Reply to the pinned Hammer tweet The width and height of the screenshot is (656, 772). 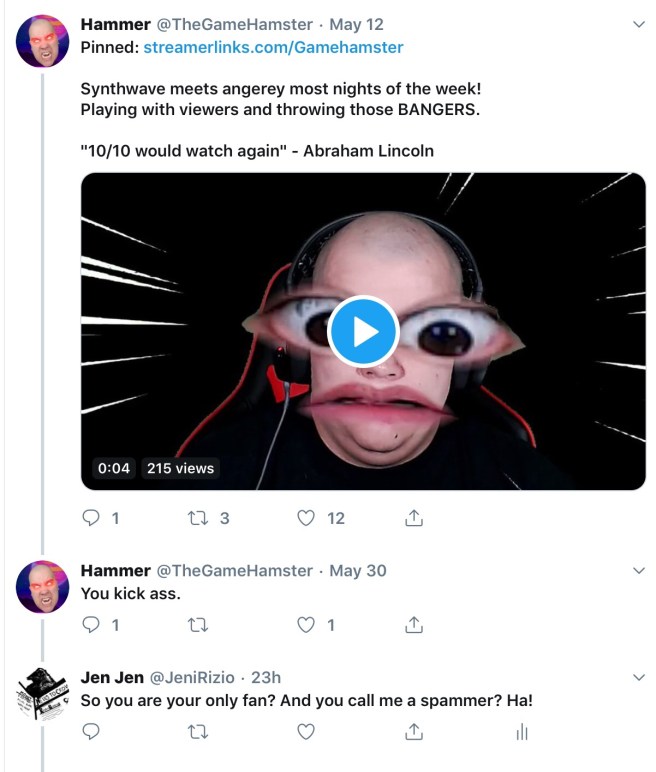91,518
